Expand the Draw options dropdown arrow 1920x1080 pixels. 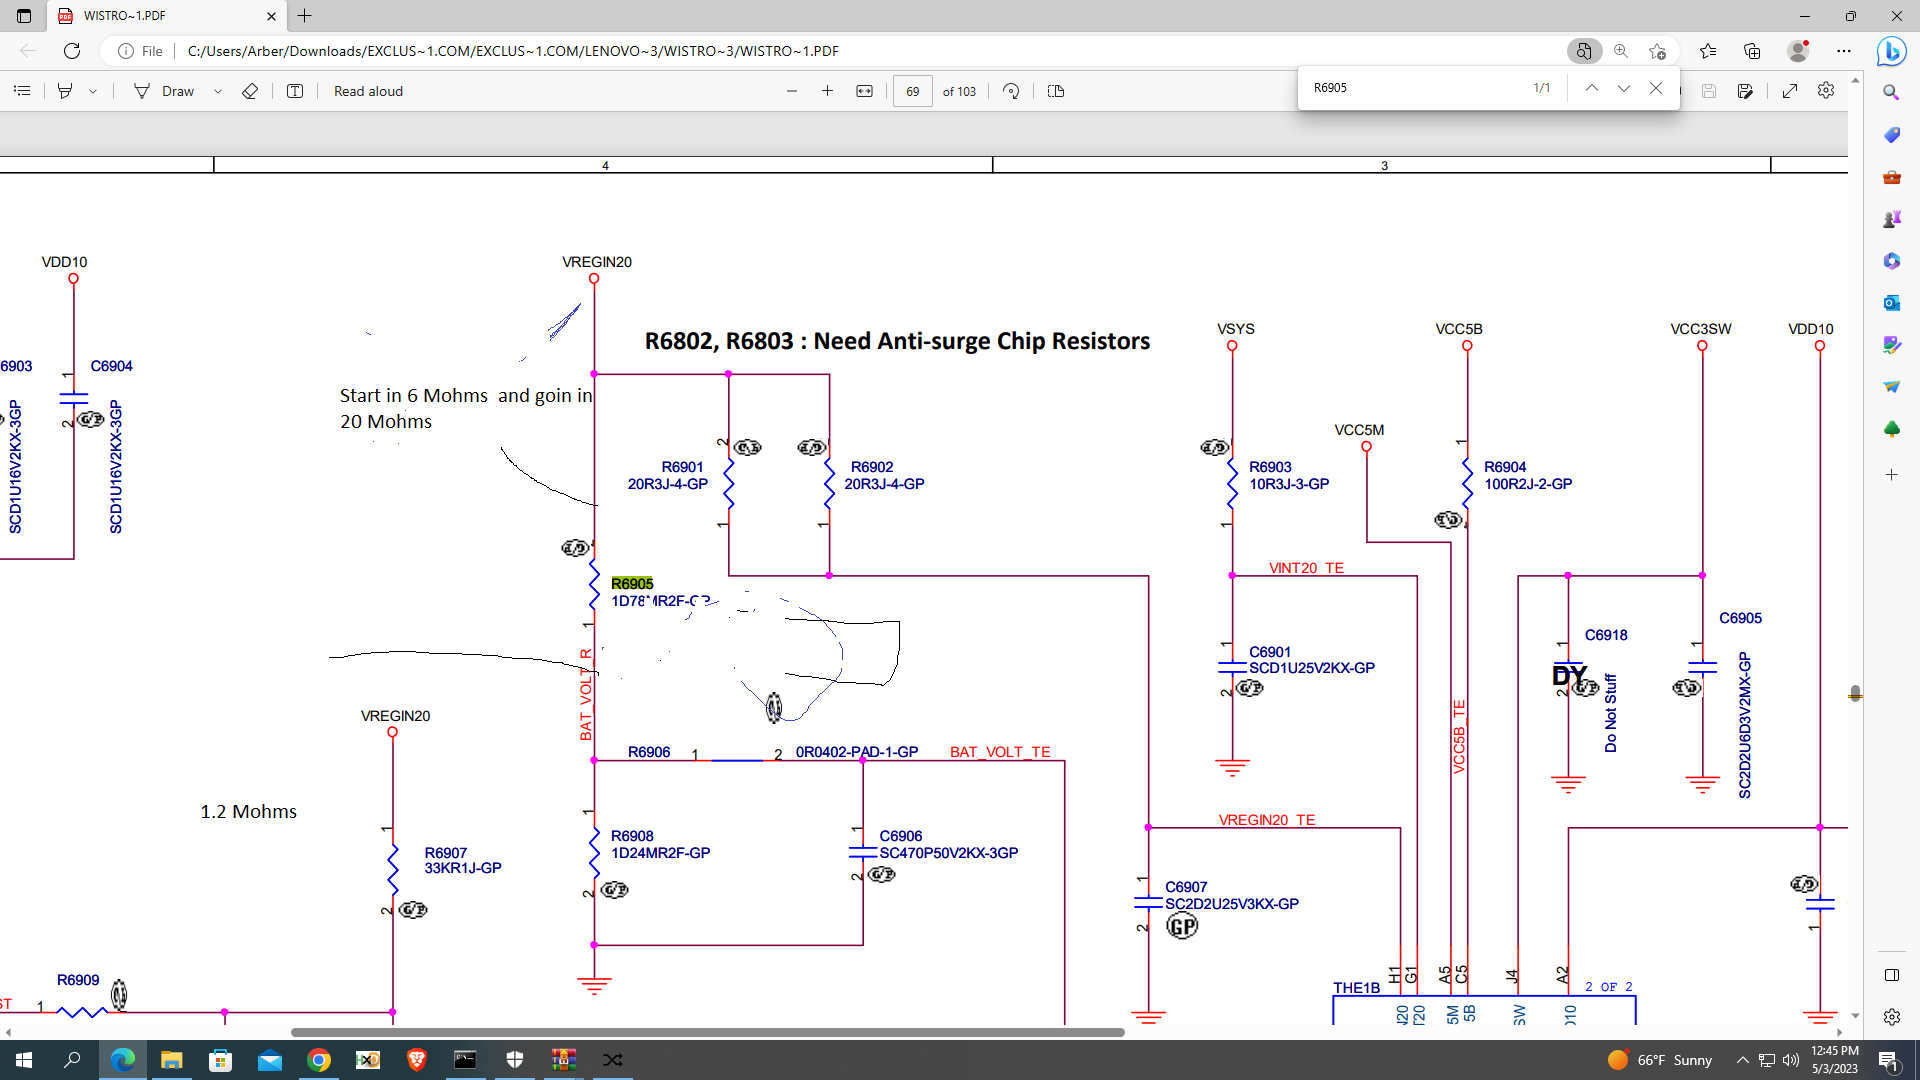pos(218,91)
